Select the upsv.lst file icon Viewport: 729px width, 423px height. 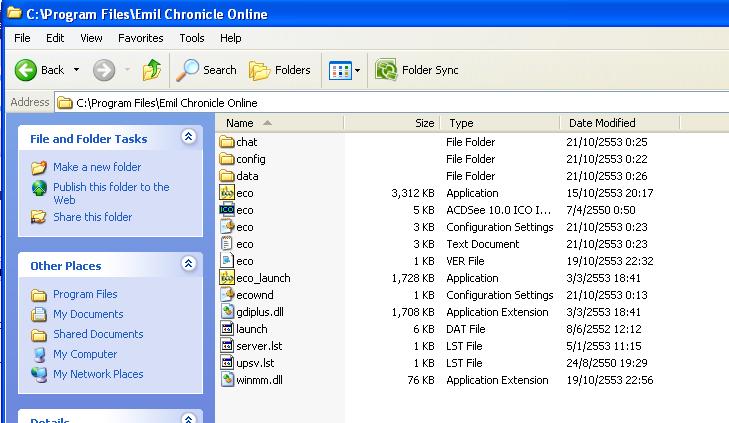227,363
